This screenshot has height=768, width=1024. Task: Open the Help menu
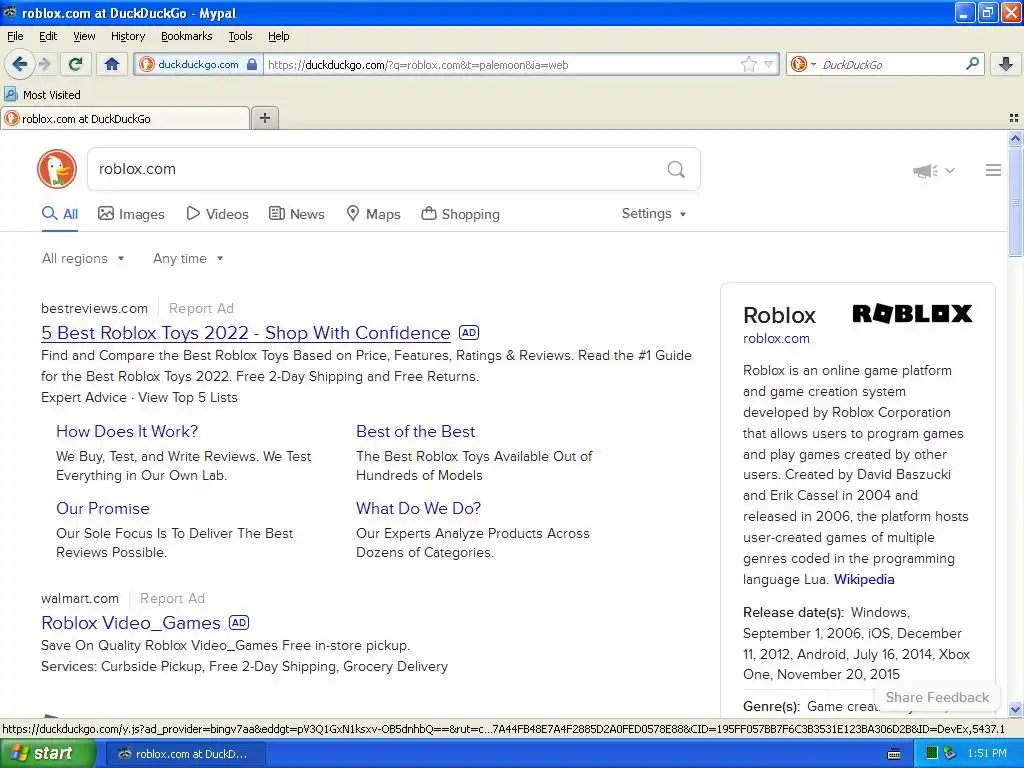(278, 36)
